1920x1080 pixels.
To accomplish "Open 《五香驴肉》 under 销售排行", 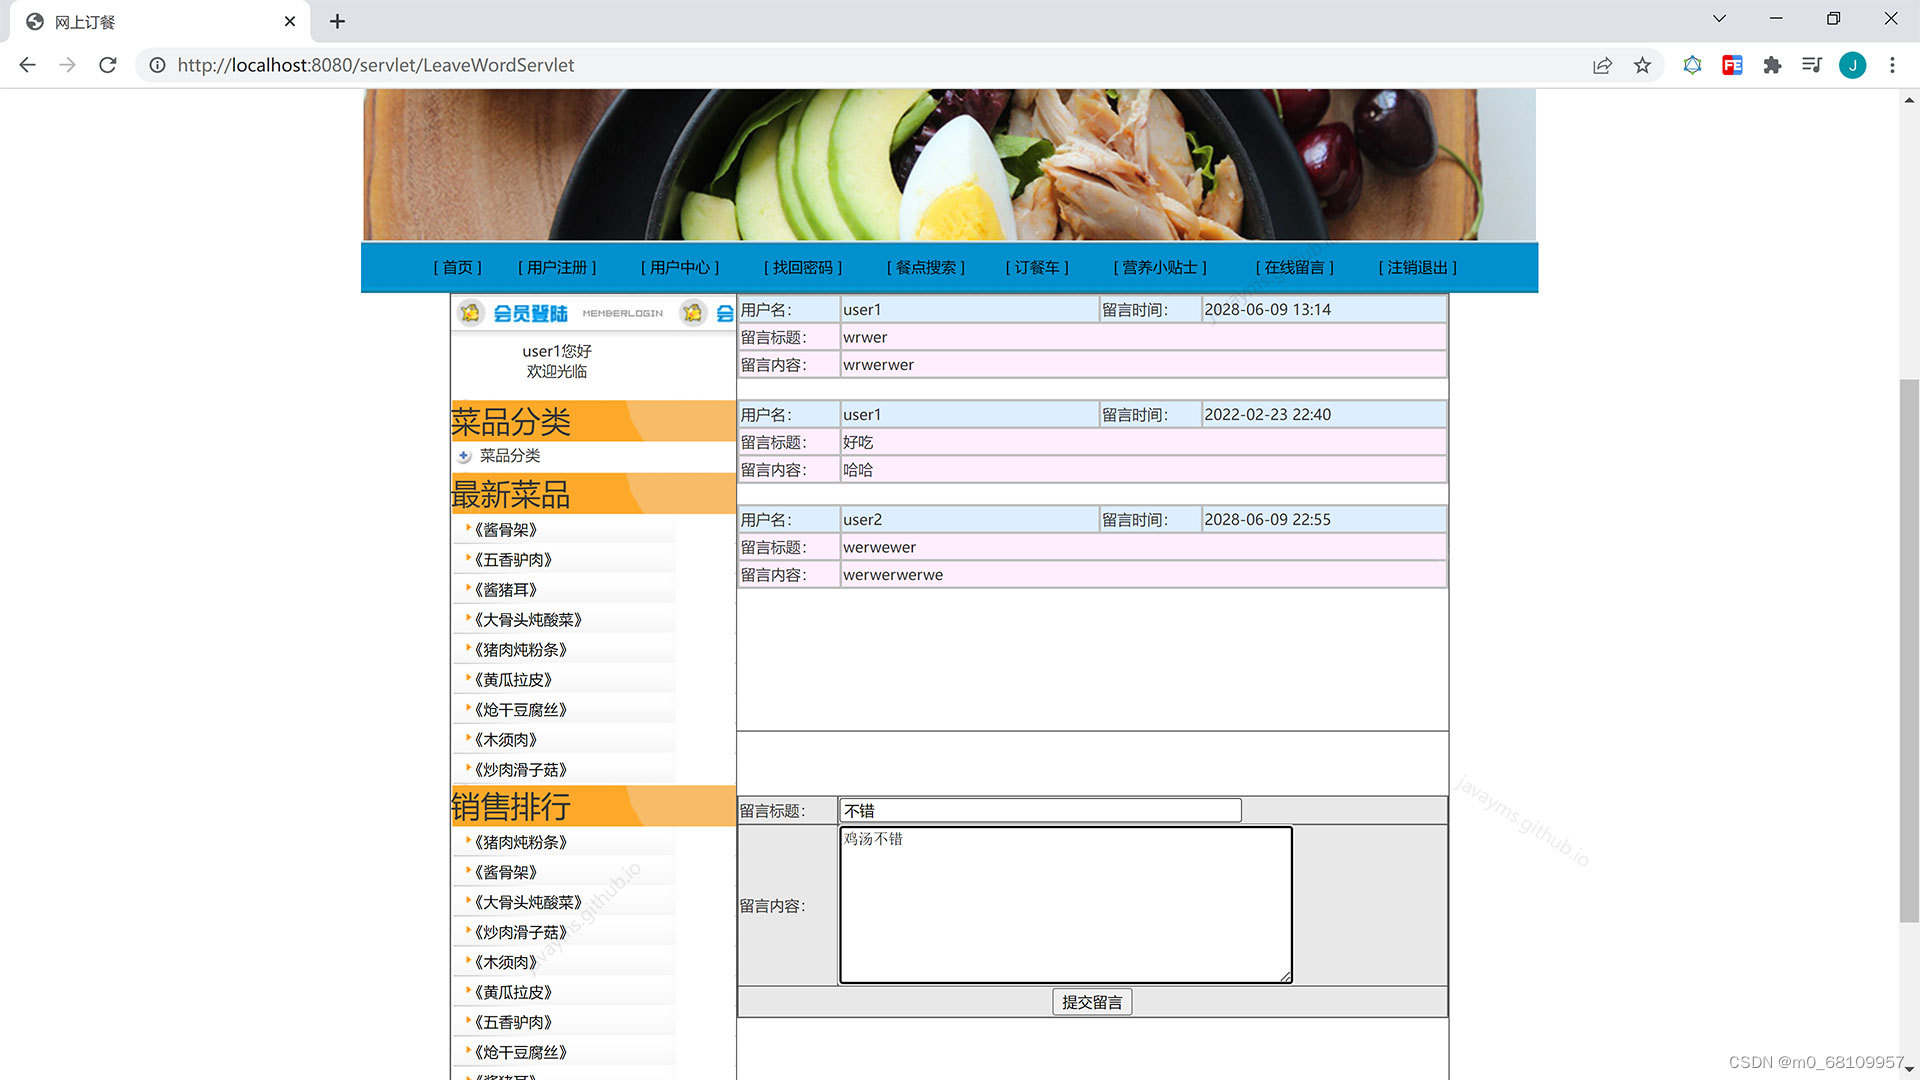I will (513, 1023).
